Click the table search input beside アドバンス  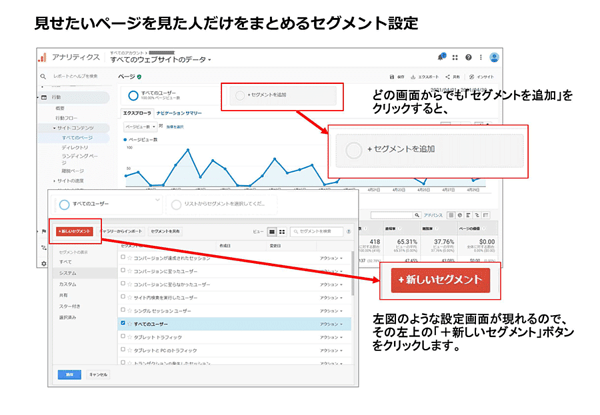[x=392, y=215]
